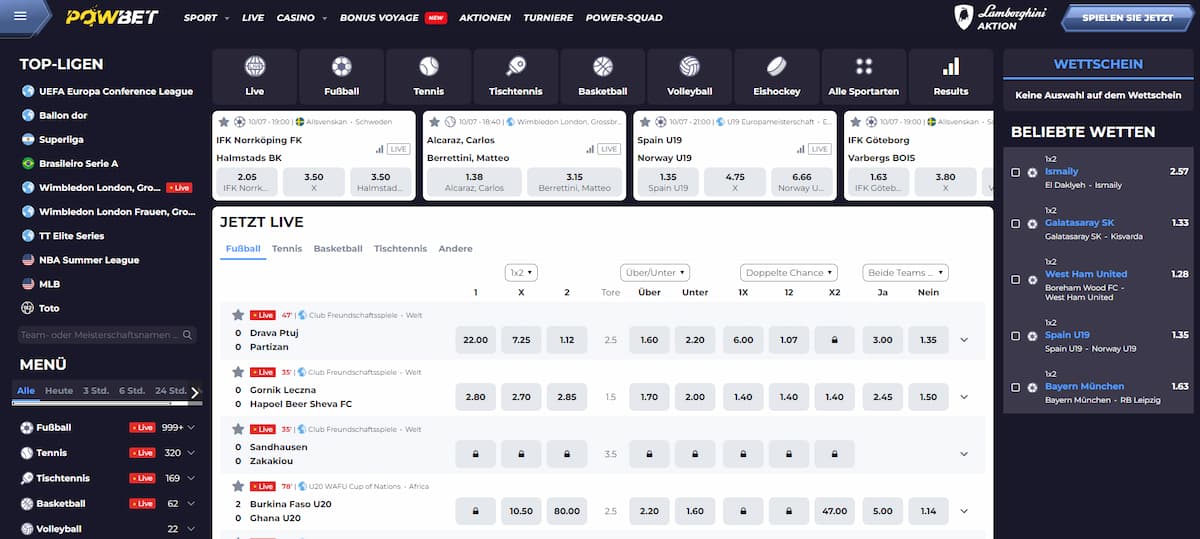Viewport: 1200px width, 539px height.
Task: Open stats icon on Alcaraz card
Action: (590, 149)
